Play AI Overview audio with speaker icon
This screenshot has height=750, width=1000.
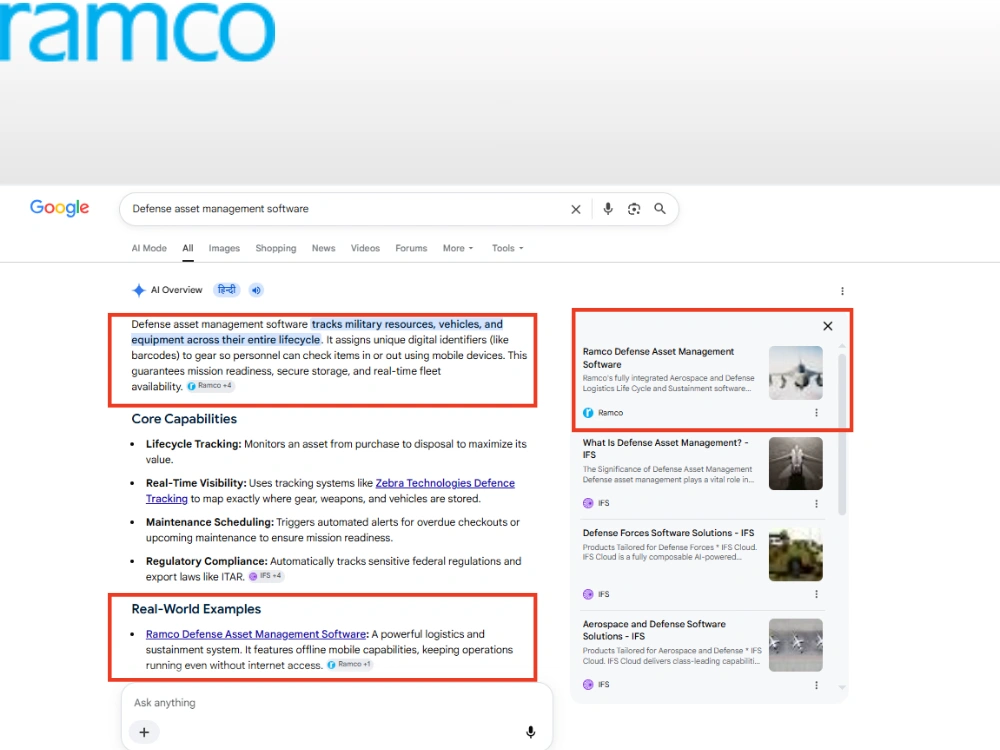click(x=256, y=290)
